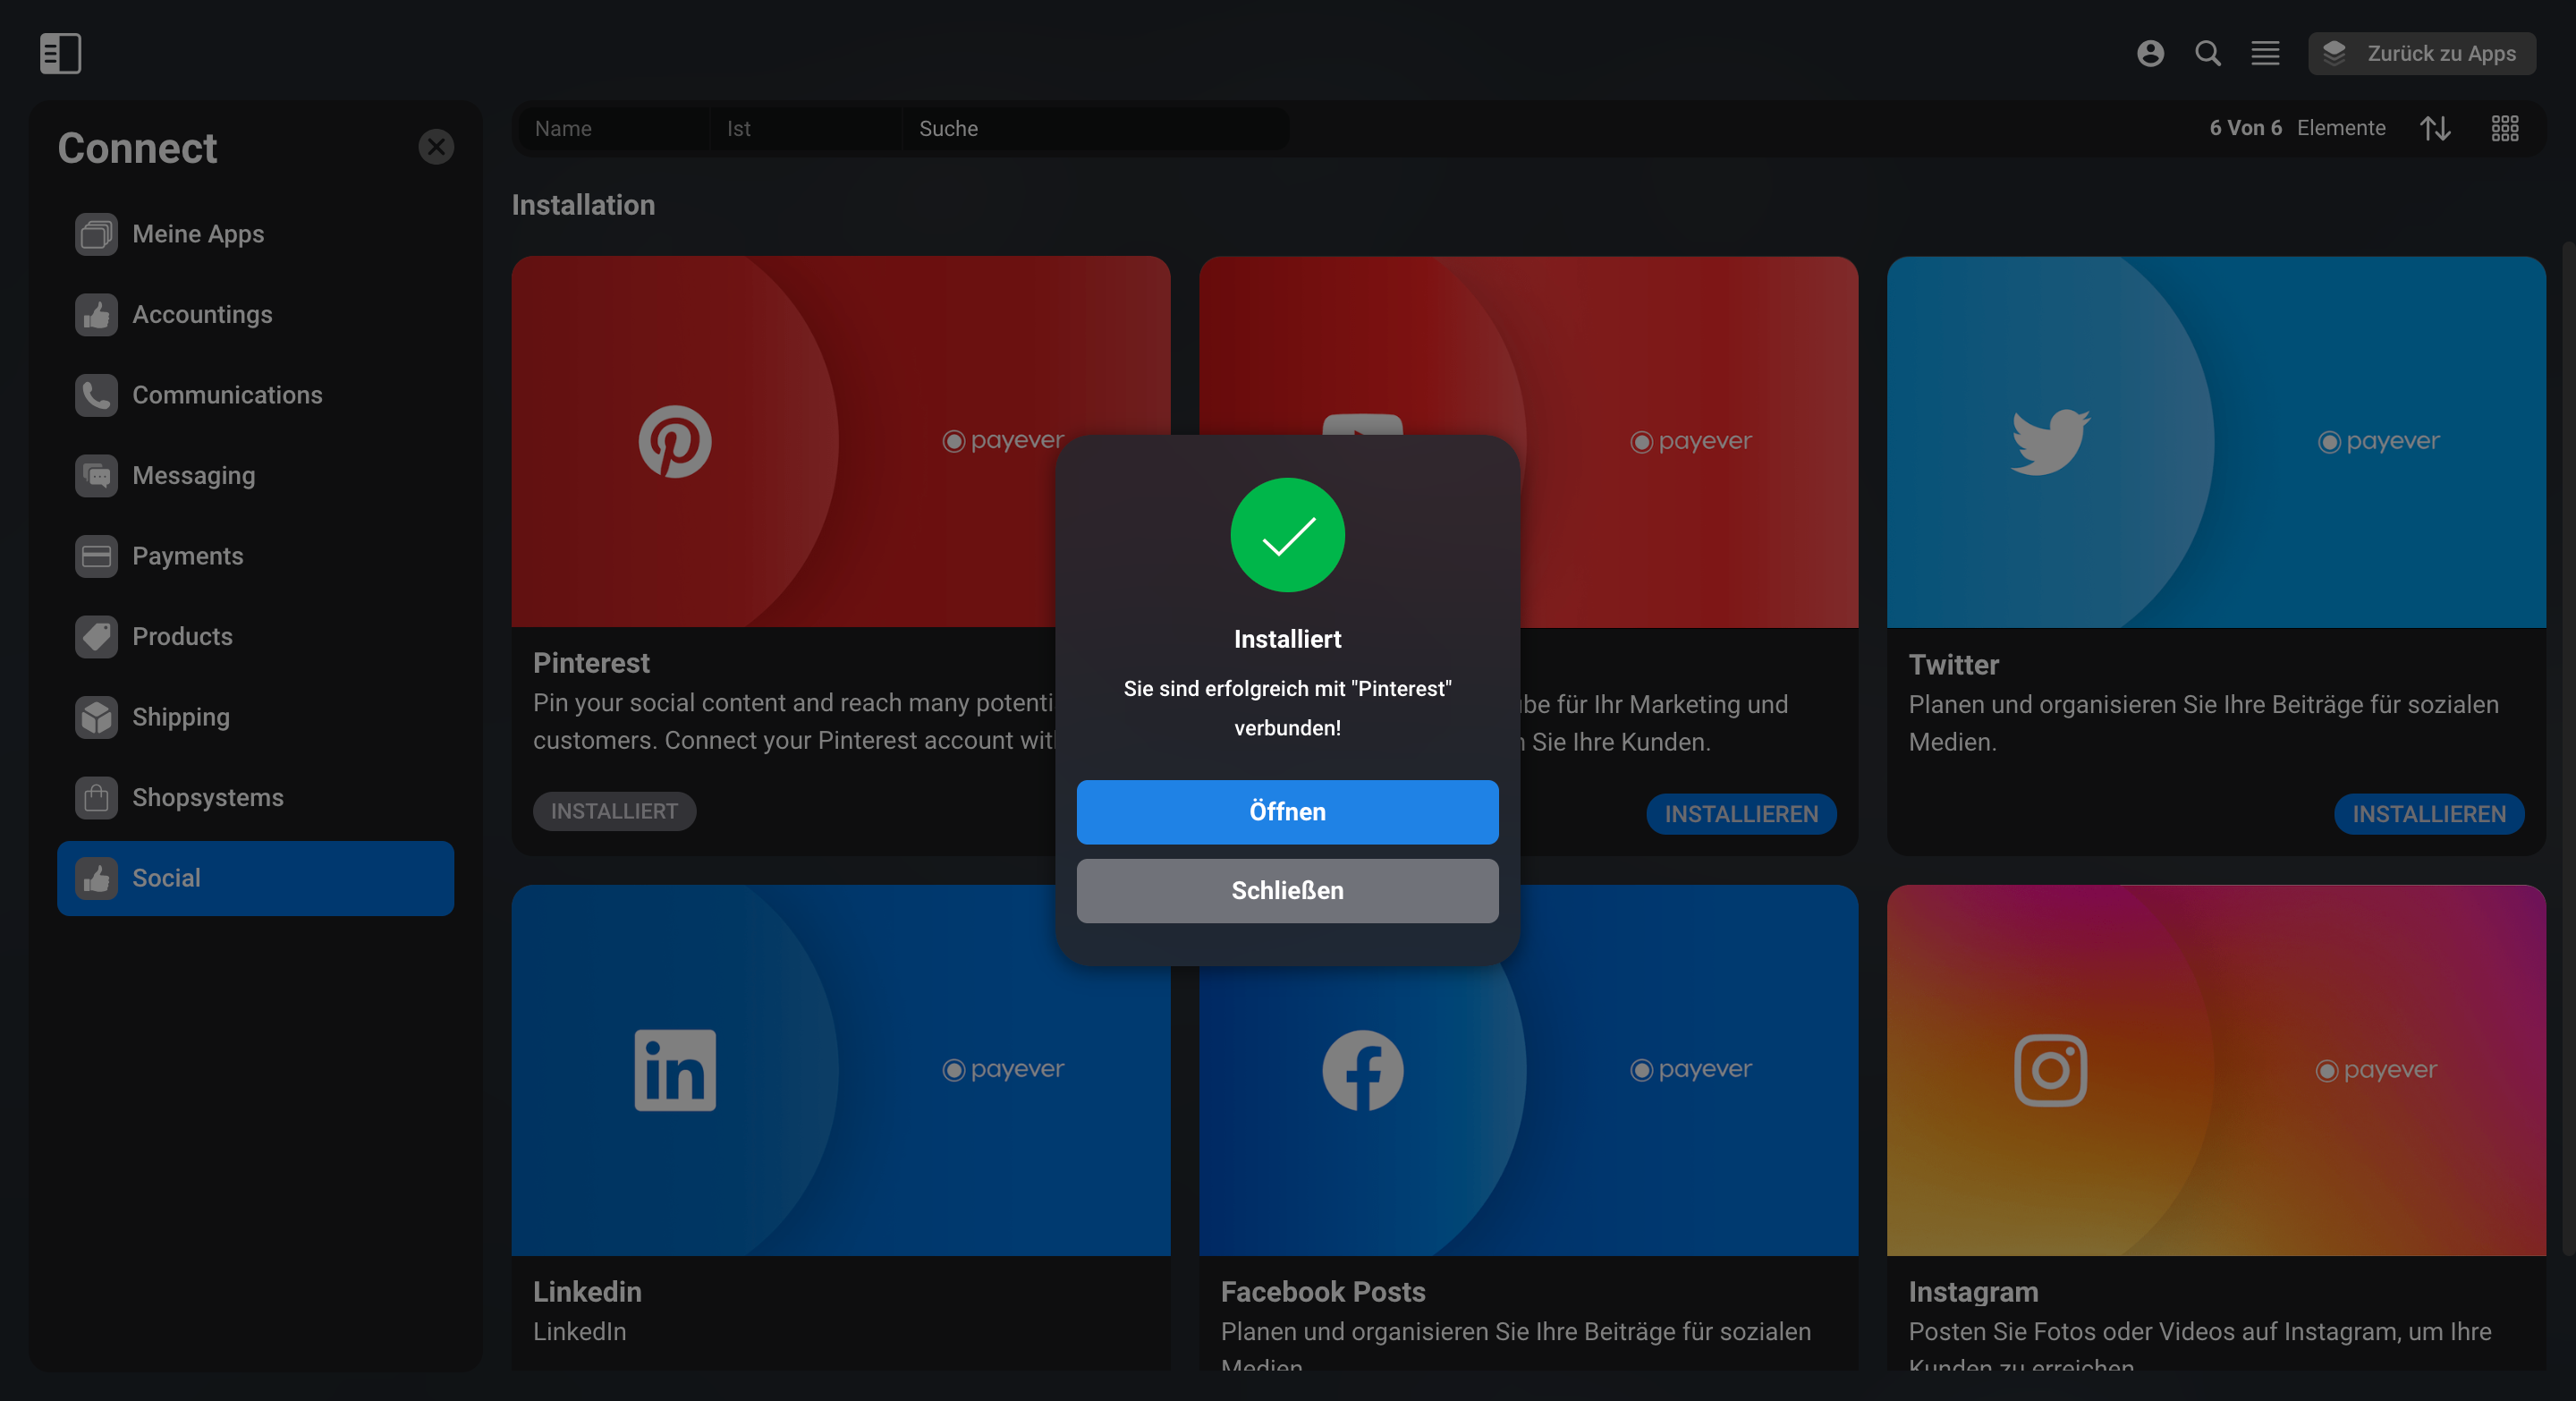This screenshot has height=1401, width=2576.
Task: Switch to grid view icon
Action: pyautogui.click(x=2504, y=128)
